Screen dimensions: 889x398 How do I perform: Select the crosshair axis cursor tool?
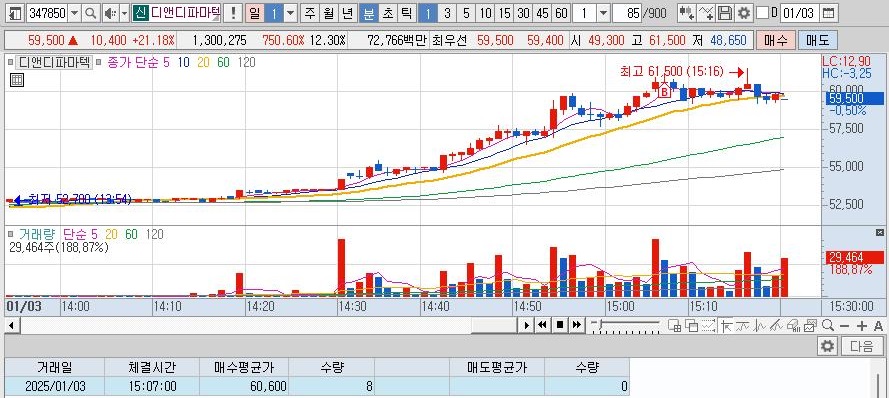[x=726, y=325]
